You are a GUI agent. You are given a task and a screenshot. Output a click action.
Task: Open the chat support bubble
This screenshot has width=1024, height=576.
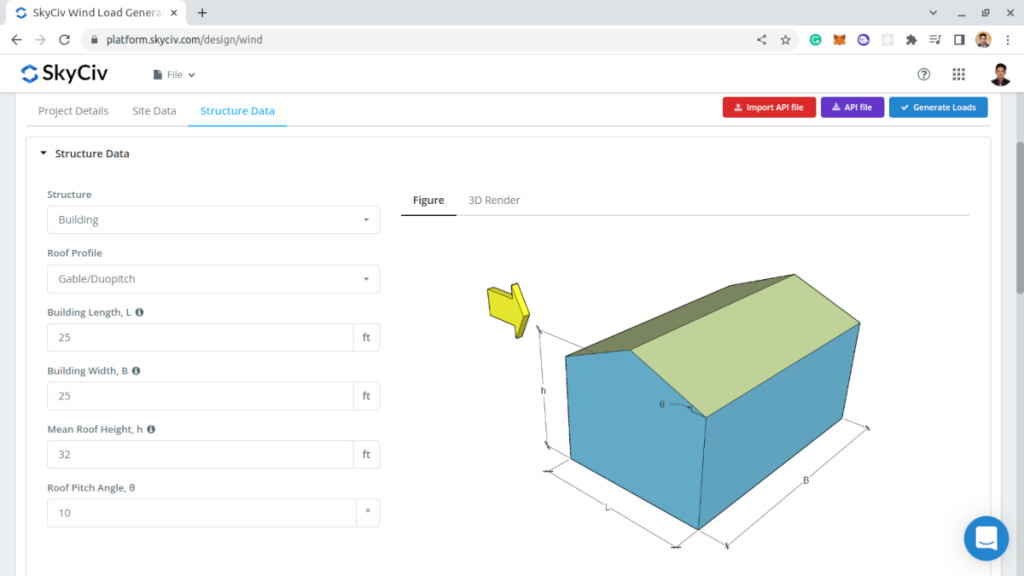pos(985,538)
